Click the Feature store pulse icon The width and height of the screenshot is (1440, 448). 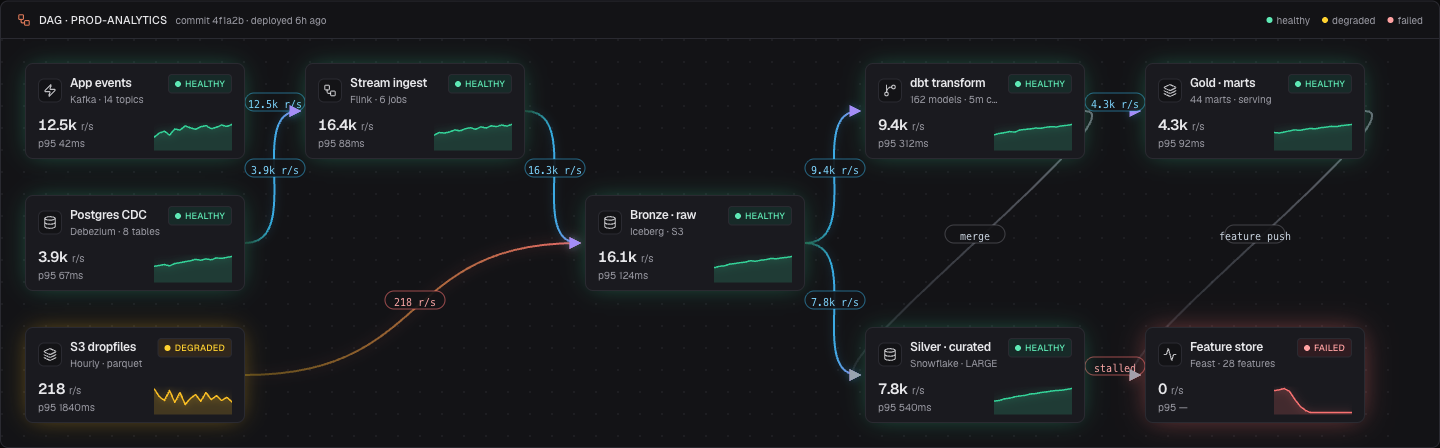1169,353
